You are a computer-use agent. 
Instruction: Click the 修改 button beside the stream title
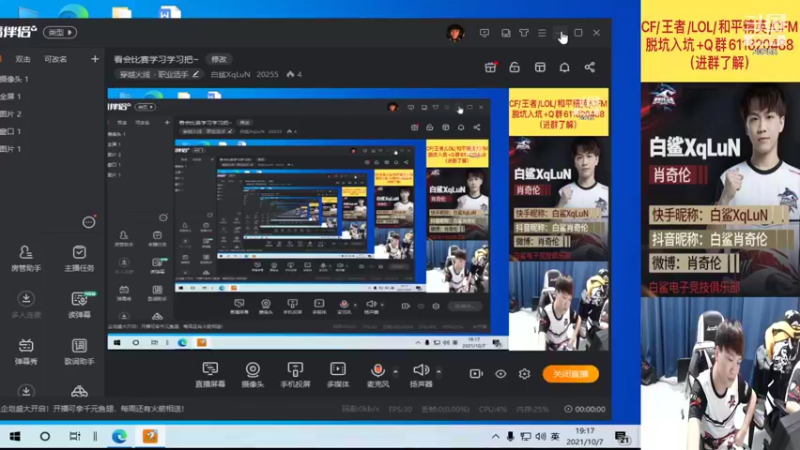pos(219,59)
